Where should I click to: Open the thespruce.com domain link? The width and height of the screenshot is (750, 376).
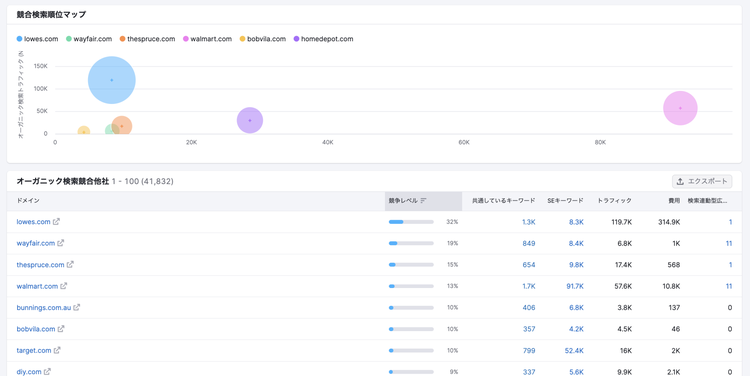point(41,265)
